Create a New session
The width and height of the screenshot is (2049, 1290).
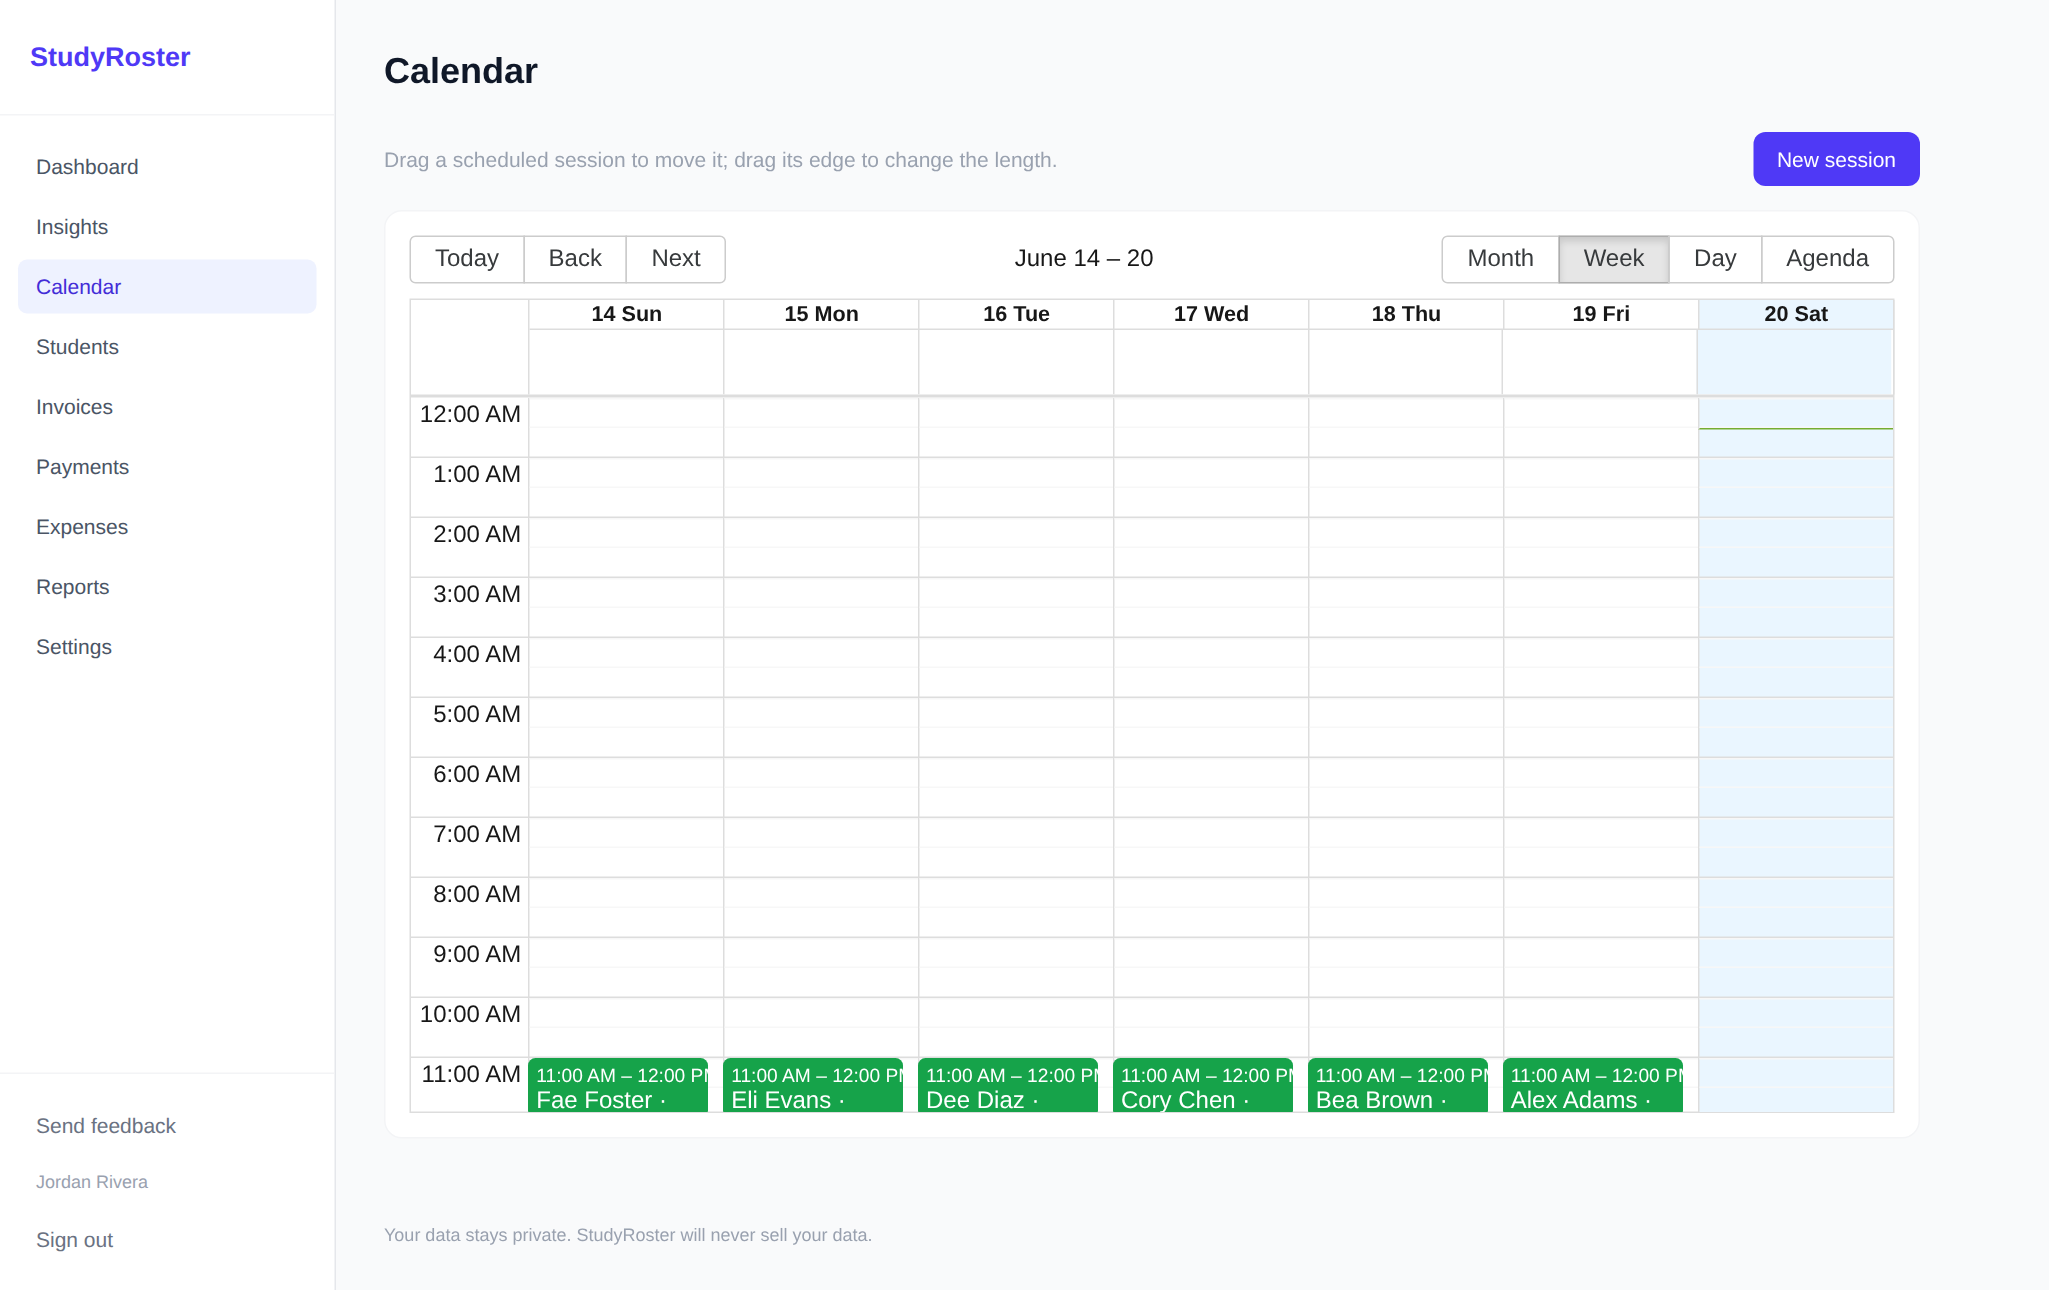coord(1836,159)
